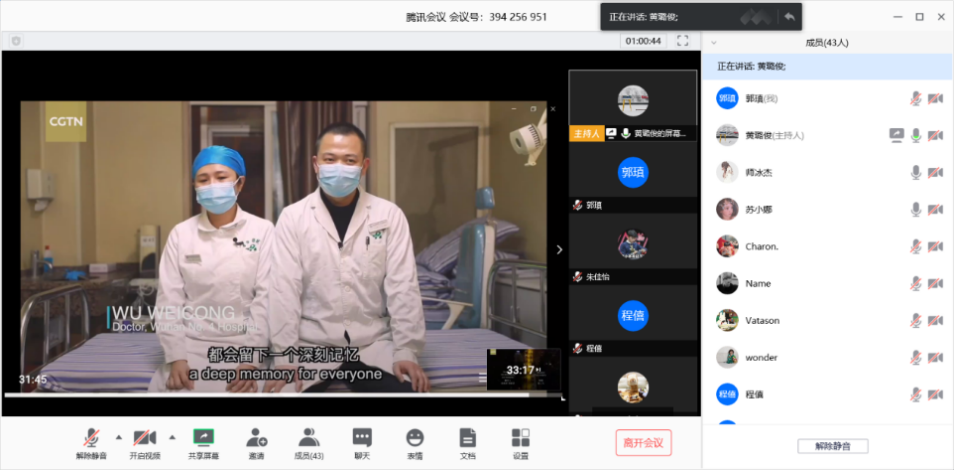Collapse video thumbnail strip with right chevron
The image size is (954, 470).
[x=560, y=249]
